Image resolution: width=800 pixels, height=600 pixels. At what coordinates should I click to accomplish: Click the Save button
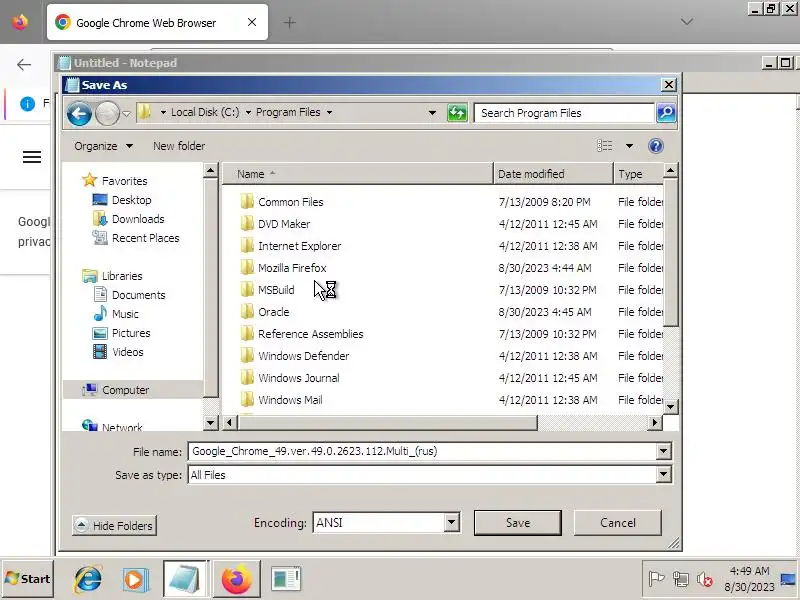518,522
